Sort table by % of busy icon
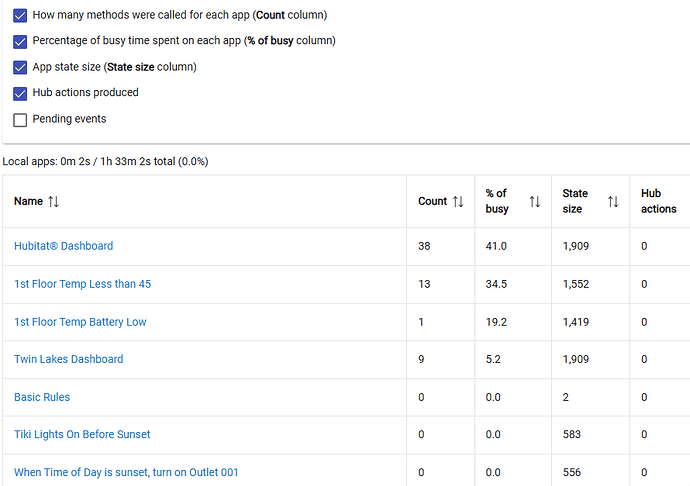Image resolution: width=690 pixels, height=486 pixels. pos(535,202)
